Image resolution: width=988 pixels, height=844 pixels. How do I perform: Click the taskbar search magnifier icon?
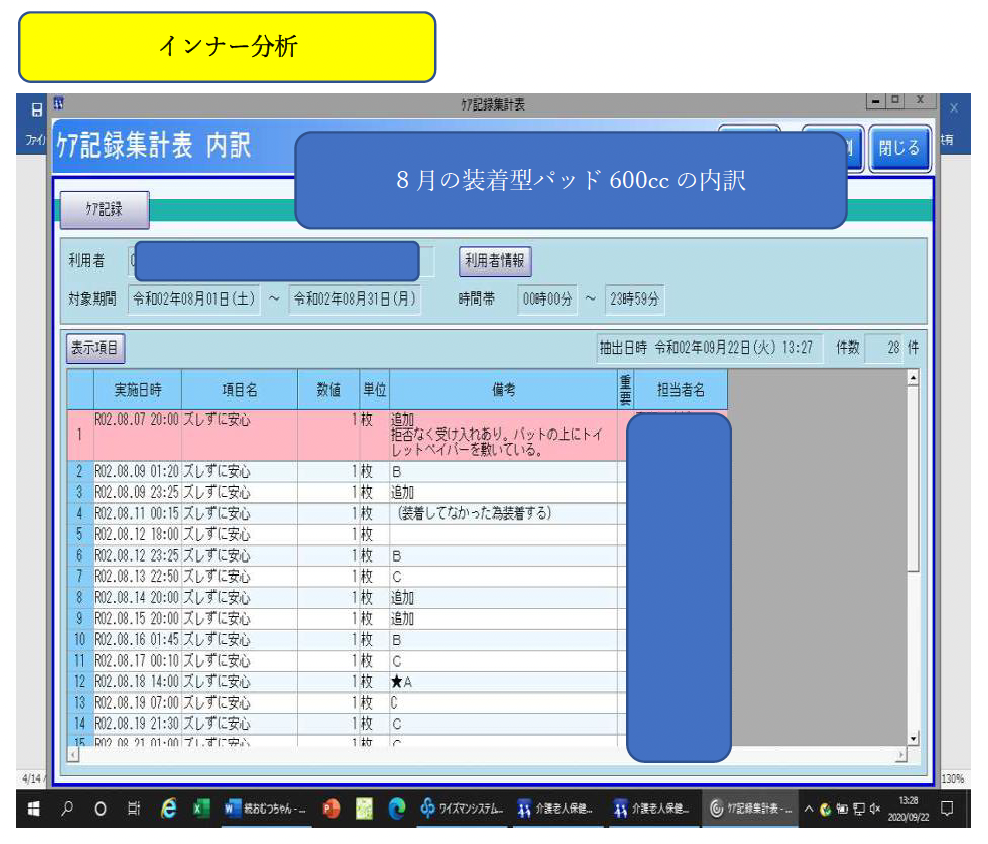pos(68,809)
